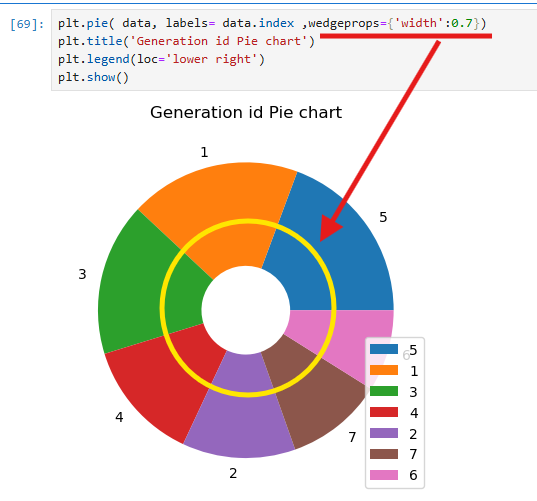Viewport: 537px width, 501px height.
Task: Click the 0.7 value in the code
Action: [x=462, y=23]
